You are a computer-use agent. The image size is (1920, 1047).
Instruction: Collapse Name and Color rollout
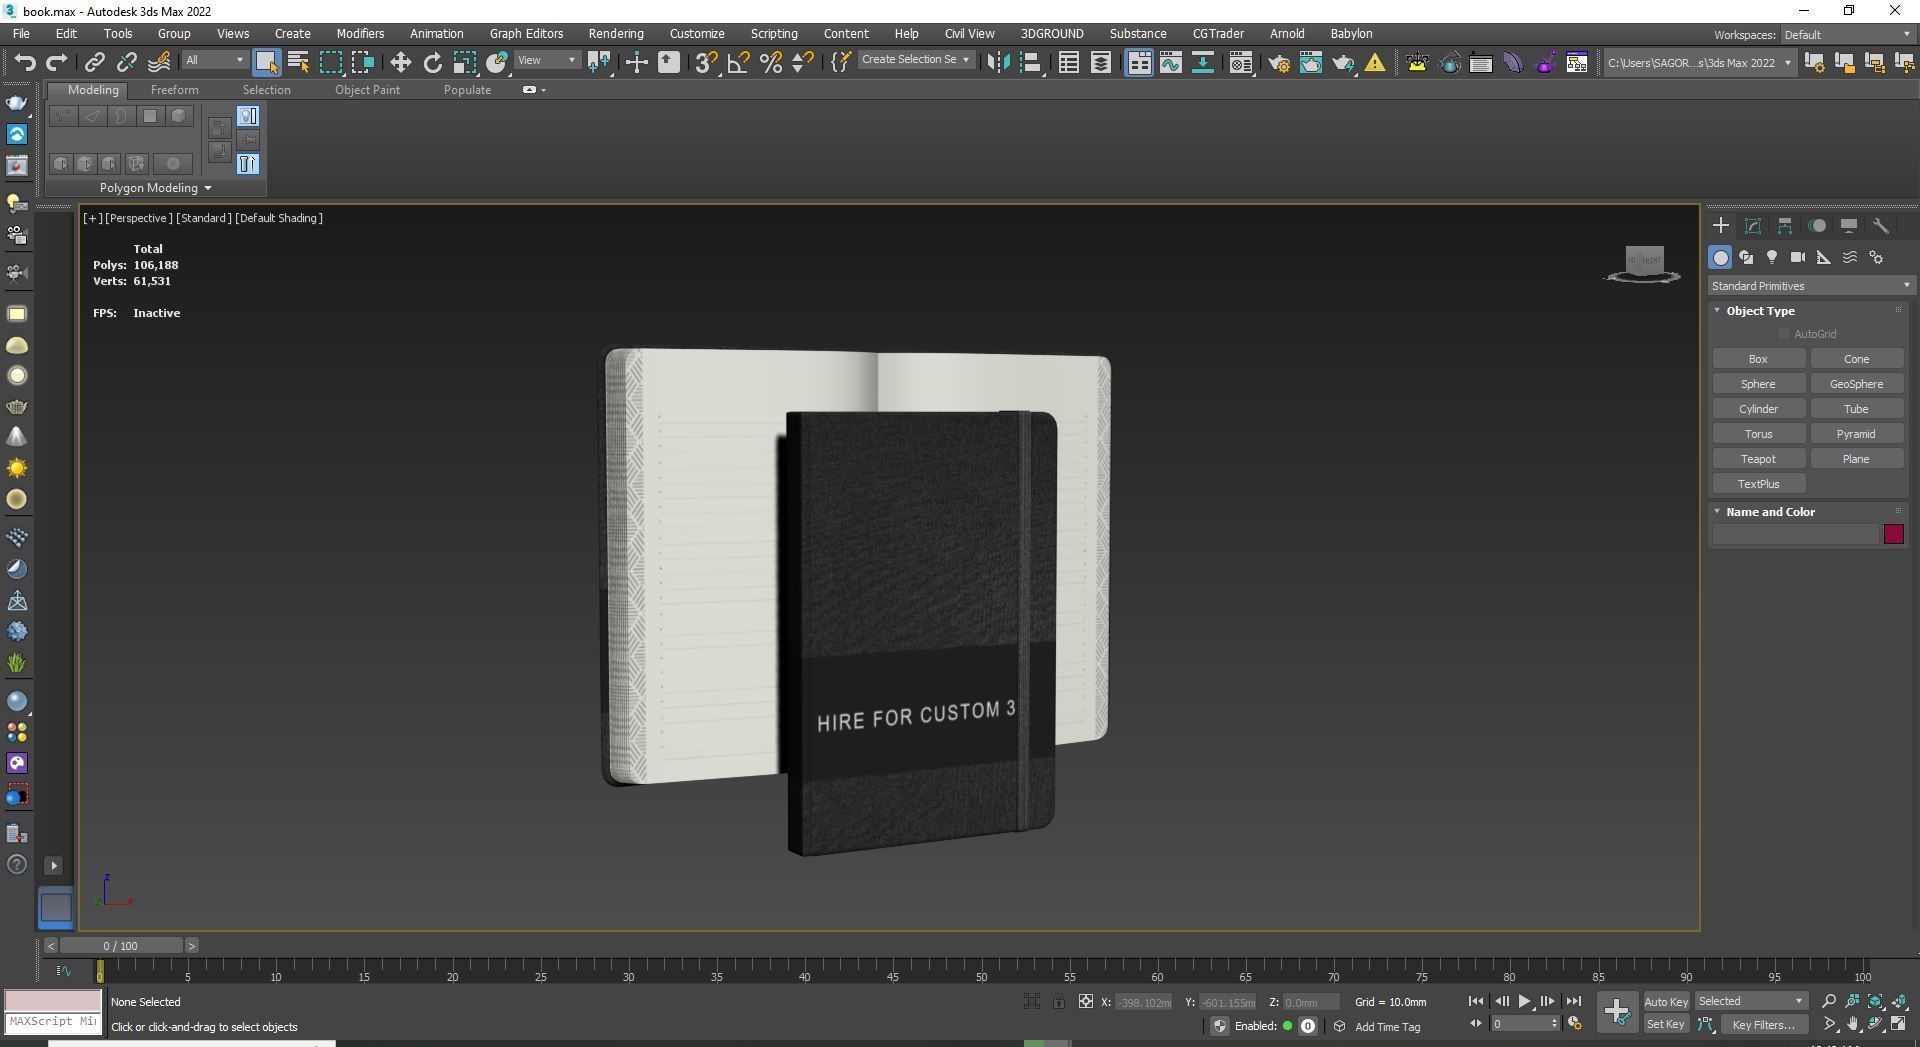tap(1770, 512)
